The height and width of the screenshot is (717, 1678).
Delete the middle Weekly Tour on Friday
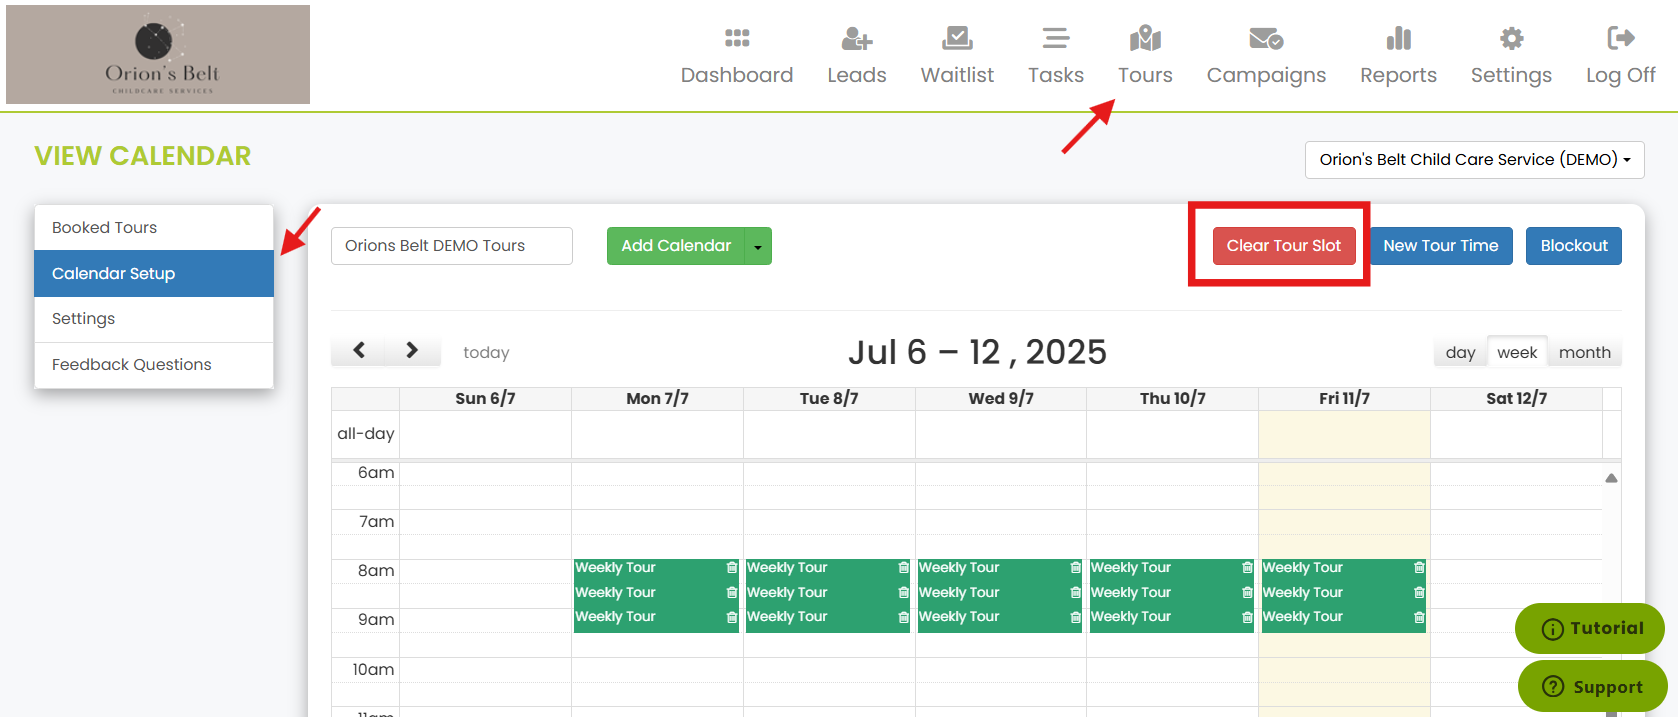[x=1419, y=593]
